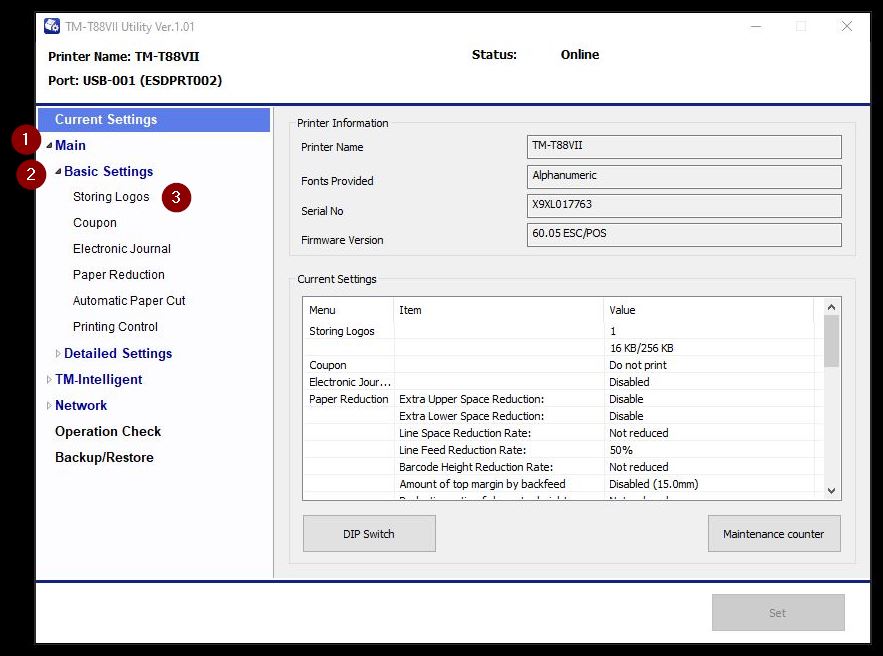The image size is (883, 656).
Task: Open Storing Logos settings
Action: pos(111,197)
